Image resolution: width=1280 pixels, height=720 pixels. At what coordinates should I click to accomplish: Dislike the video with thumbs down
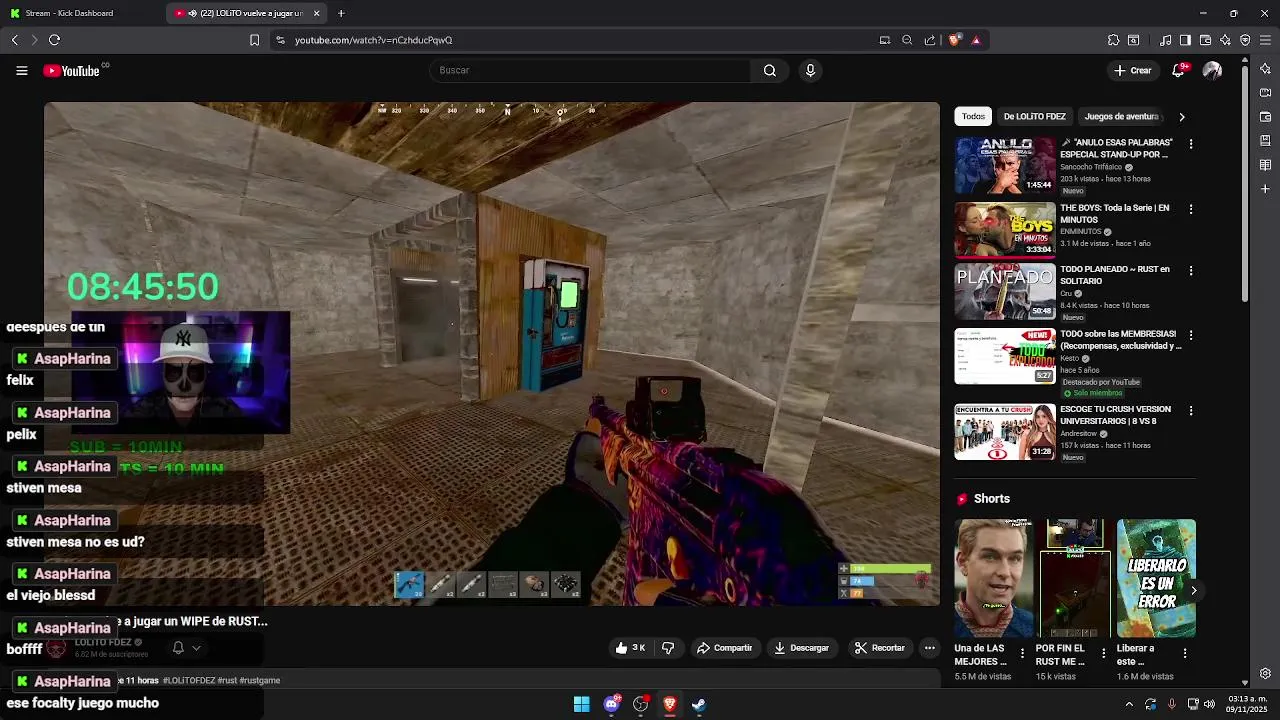tap(668, 648)
